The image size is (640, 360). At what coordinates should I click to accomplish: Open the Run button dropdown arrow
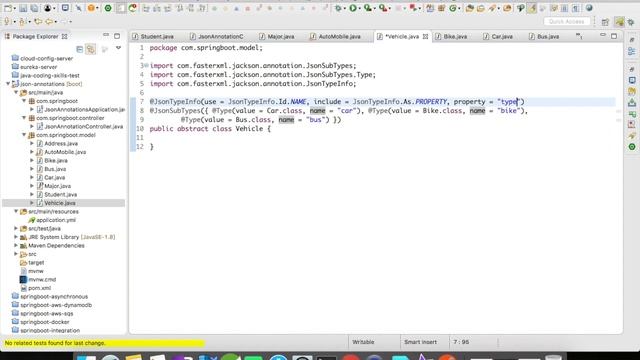click(359, 9)
